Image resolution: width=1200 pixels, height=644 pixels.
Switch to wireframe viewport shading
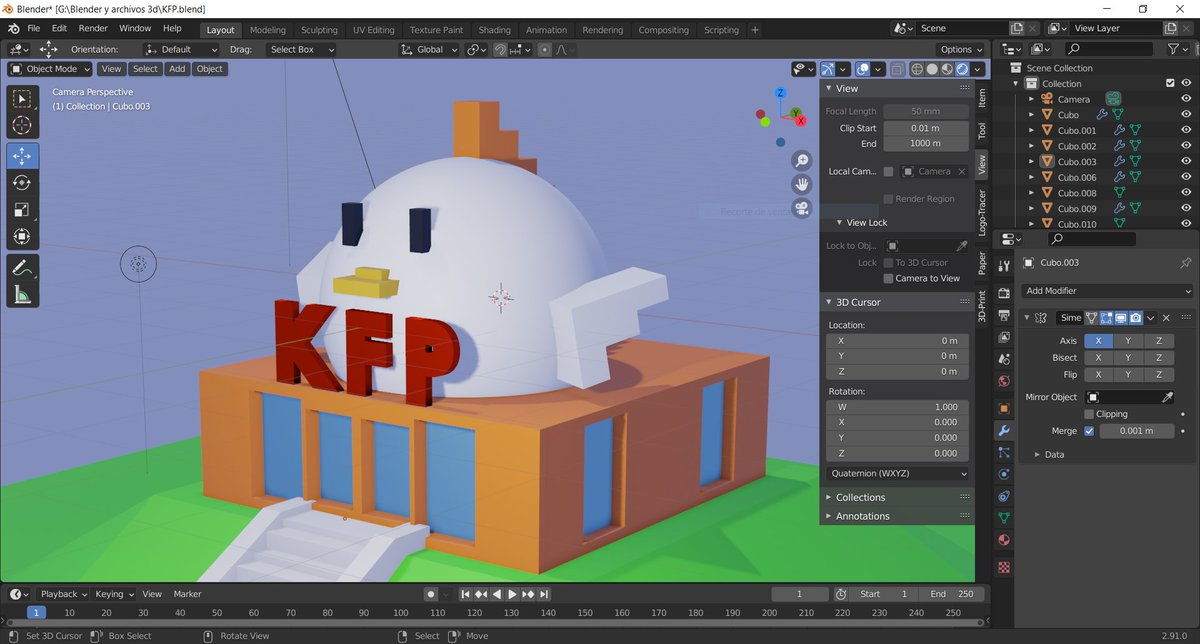click(917, 69)
